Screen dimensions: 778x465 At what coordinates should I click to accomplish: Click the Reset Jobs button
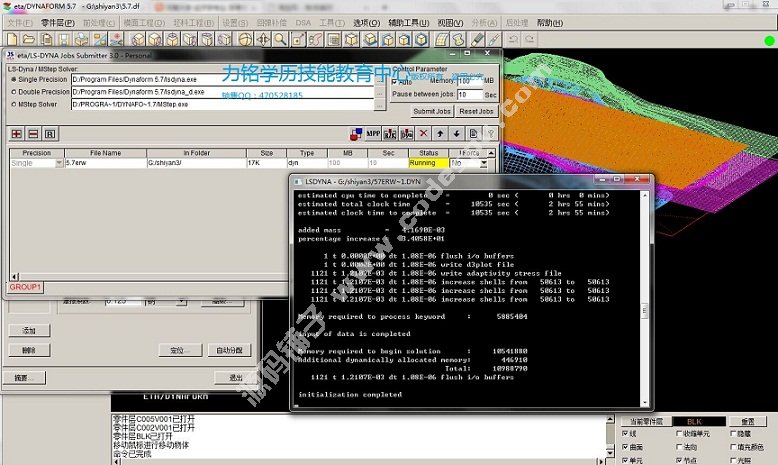pos(476,111)
